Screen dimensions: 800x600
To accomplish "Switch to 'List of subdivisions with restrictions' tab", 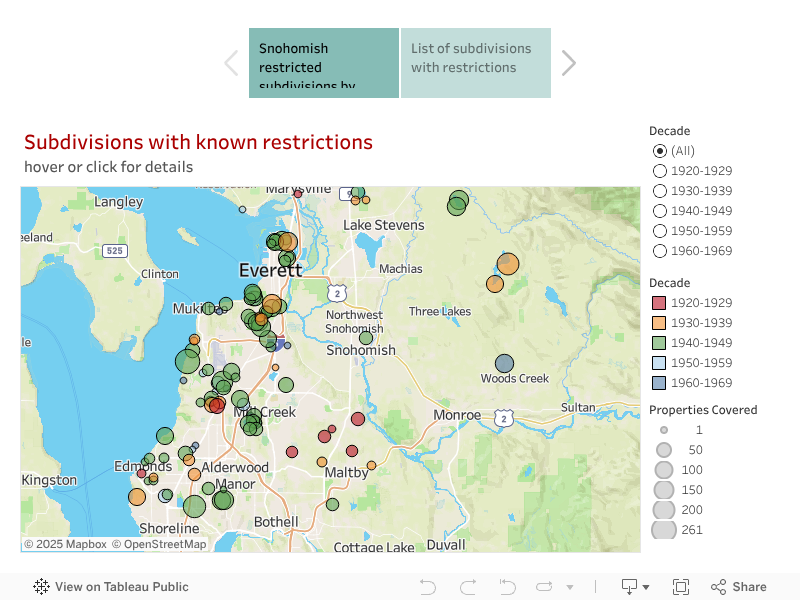I will 476,63.
